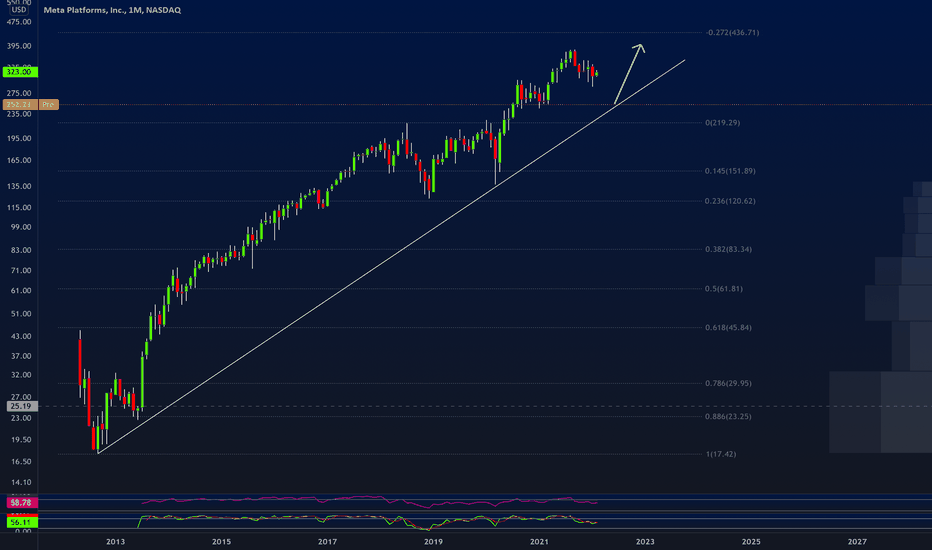Click the orange Pre pre-market tag
Viewport: 932px width, 550px height.
click(48, 105)
